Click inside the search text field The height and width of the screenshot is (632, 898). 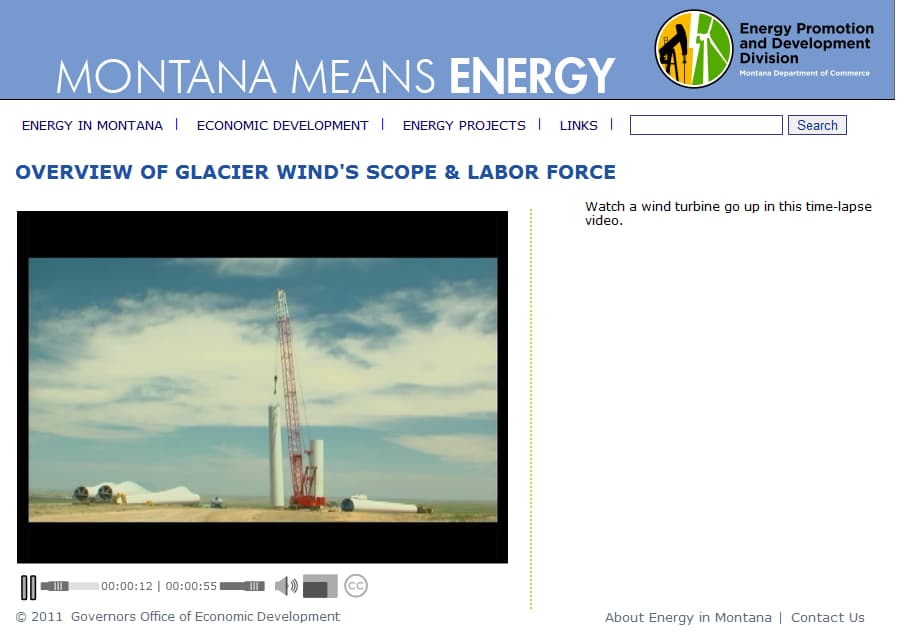705,124
